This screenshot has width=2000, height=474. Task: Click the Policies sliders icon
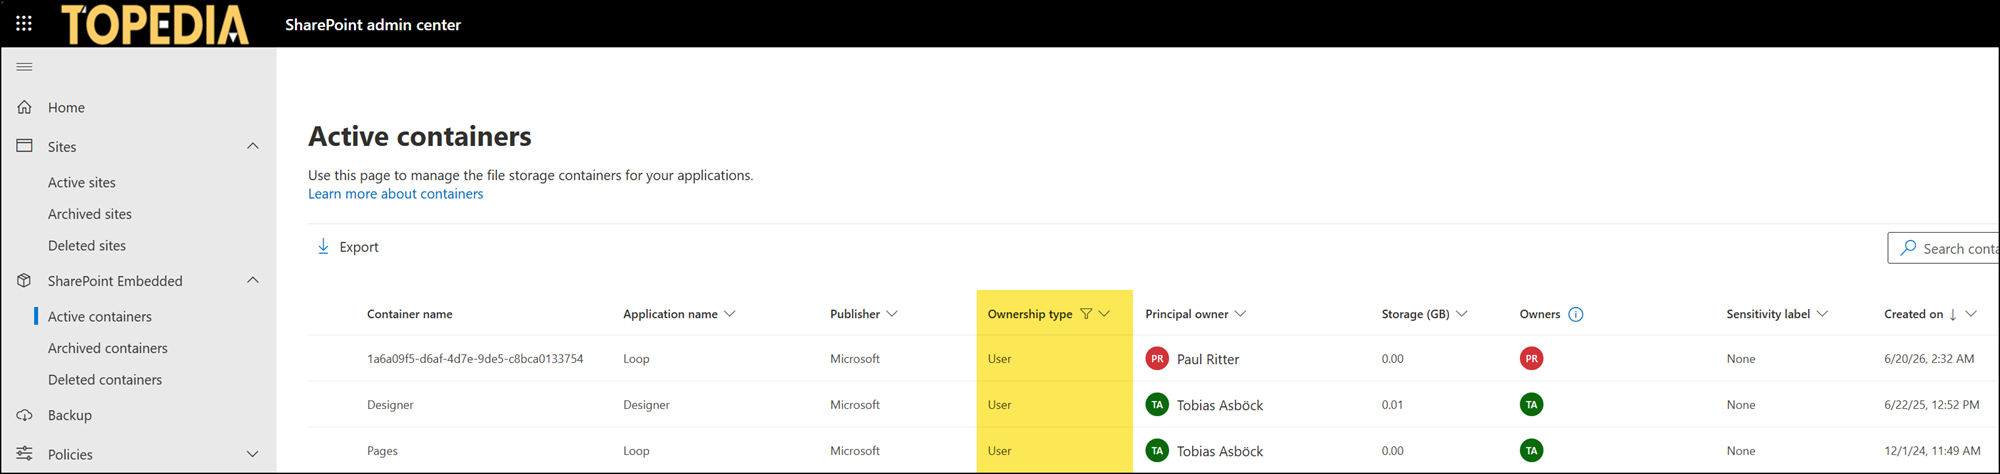point(25,454)
